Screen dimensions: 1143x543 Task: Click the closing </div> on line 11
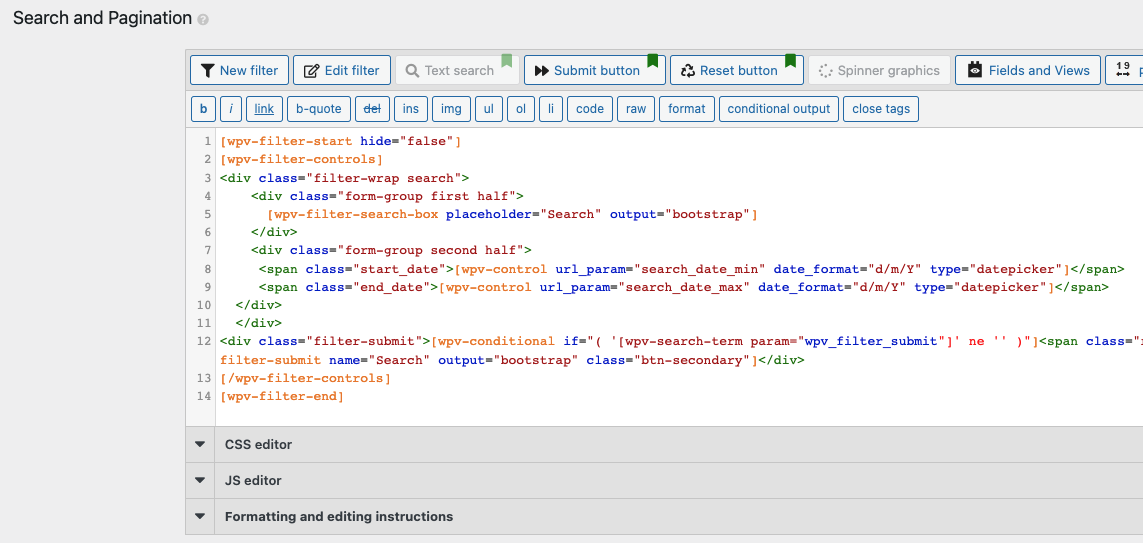259,324
